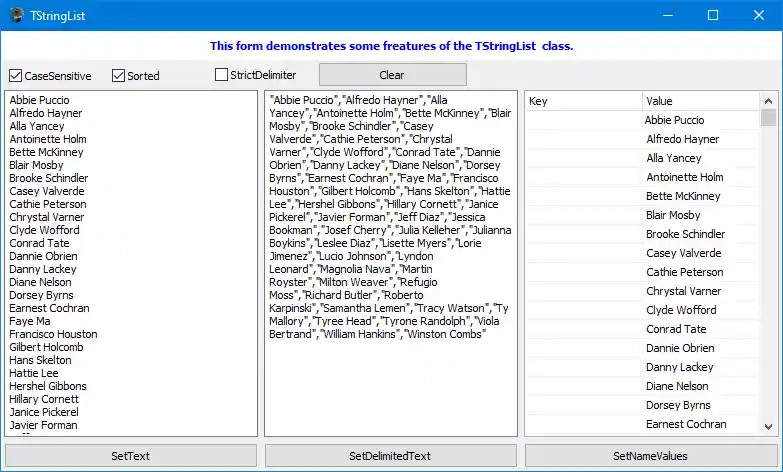
Task: Click 'Casey Valverde' in the left text list
Action: (47, 191)
